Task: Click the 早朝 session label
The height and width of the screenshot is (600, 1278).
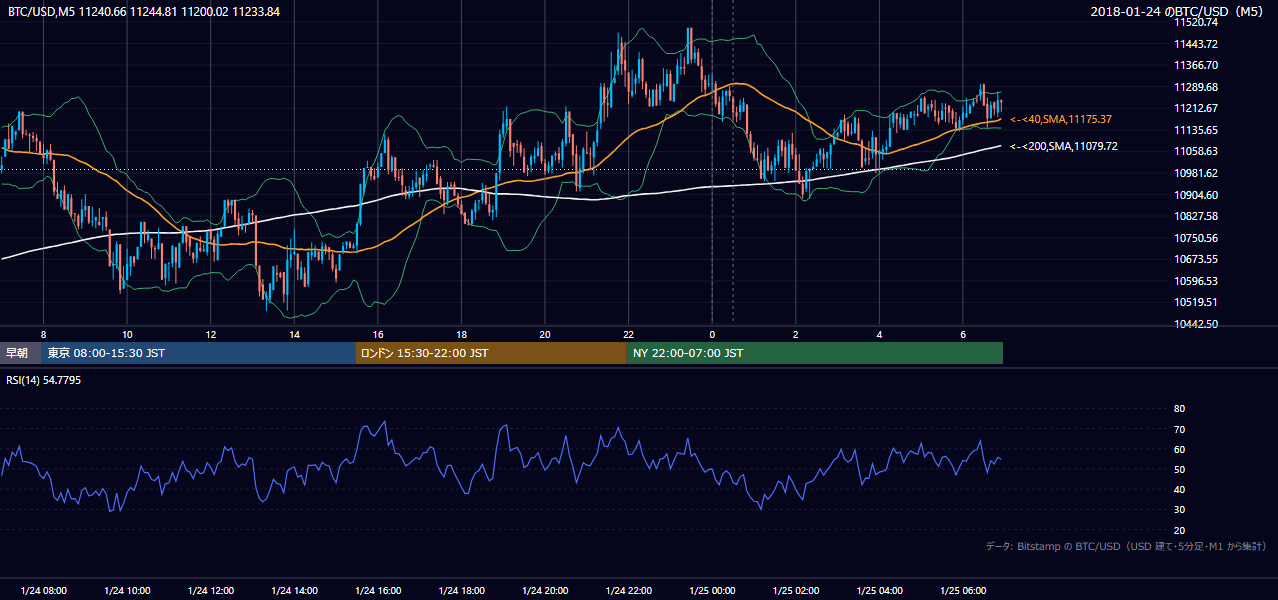Action: (20, 353)
